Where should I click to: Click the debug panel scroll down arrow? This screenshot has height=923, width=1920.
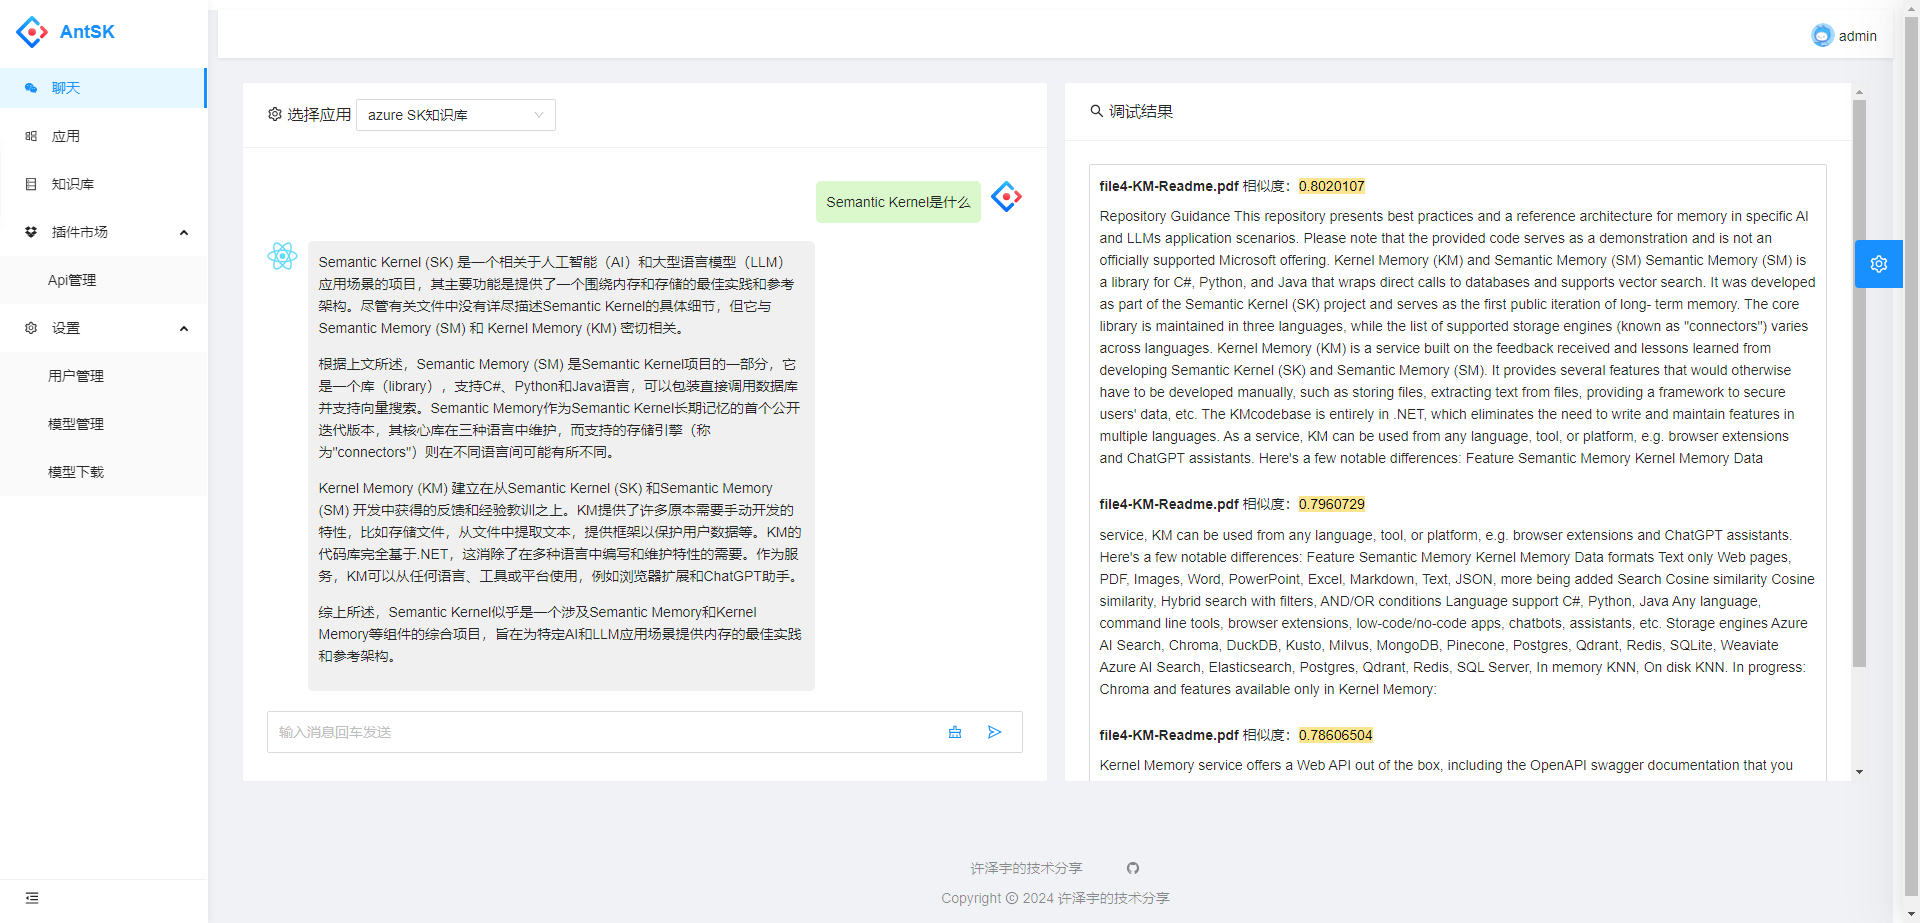click(1859, 772)
